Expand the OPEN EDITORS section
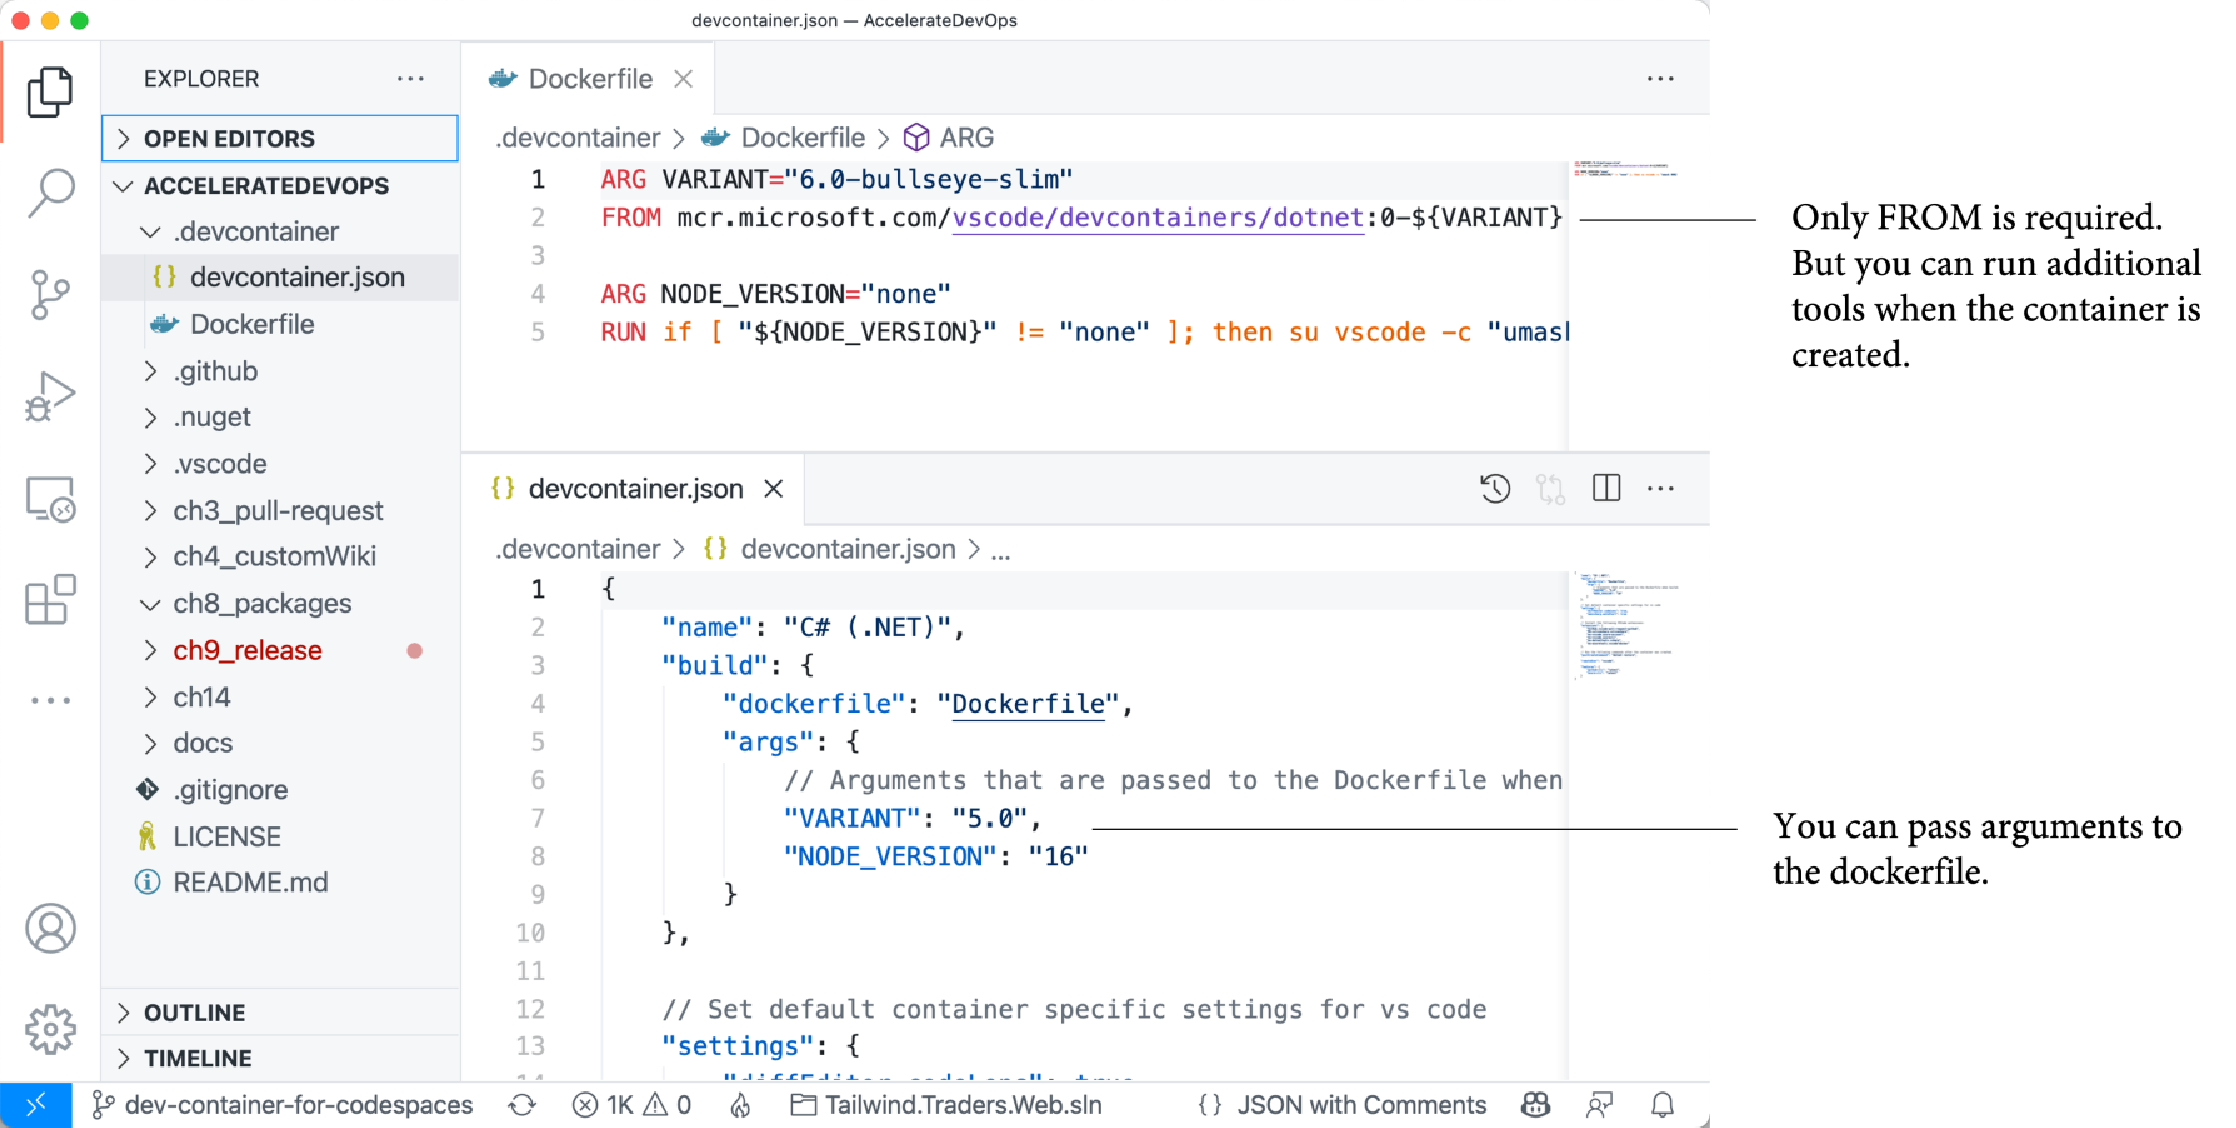Screen dimensions: 2236x1128 coord(280,138)
